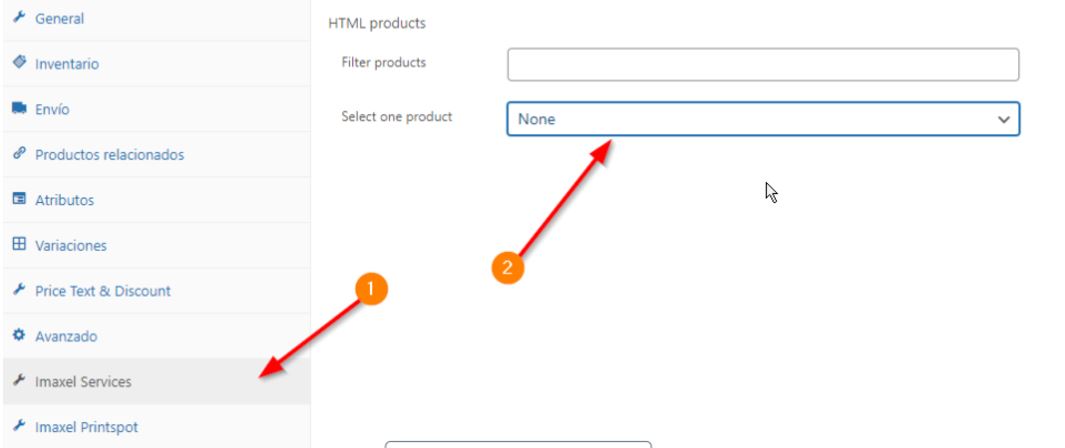Focus the Filter products text field
This screenshot has height=448, width=1065.
point(762,64)
